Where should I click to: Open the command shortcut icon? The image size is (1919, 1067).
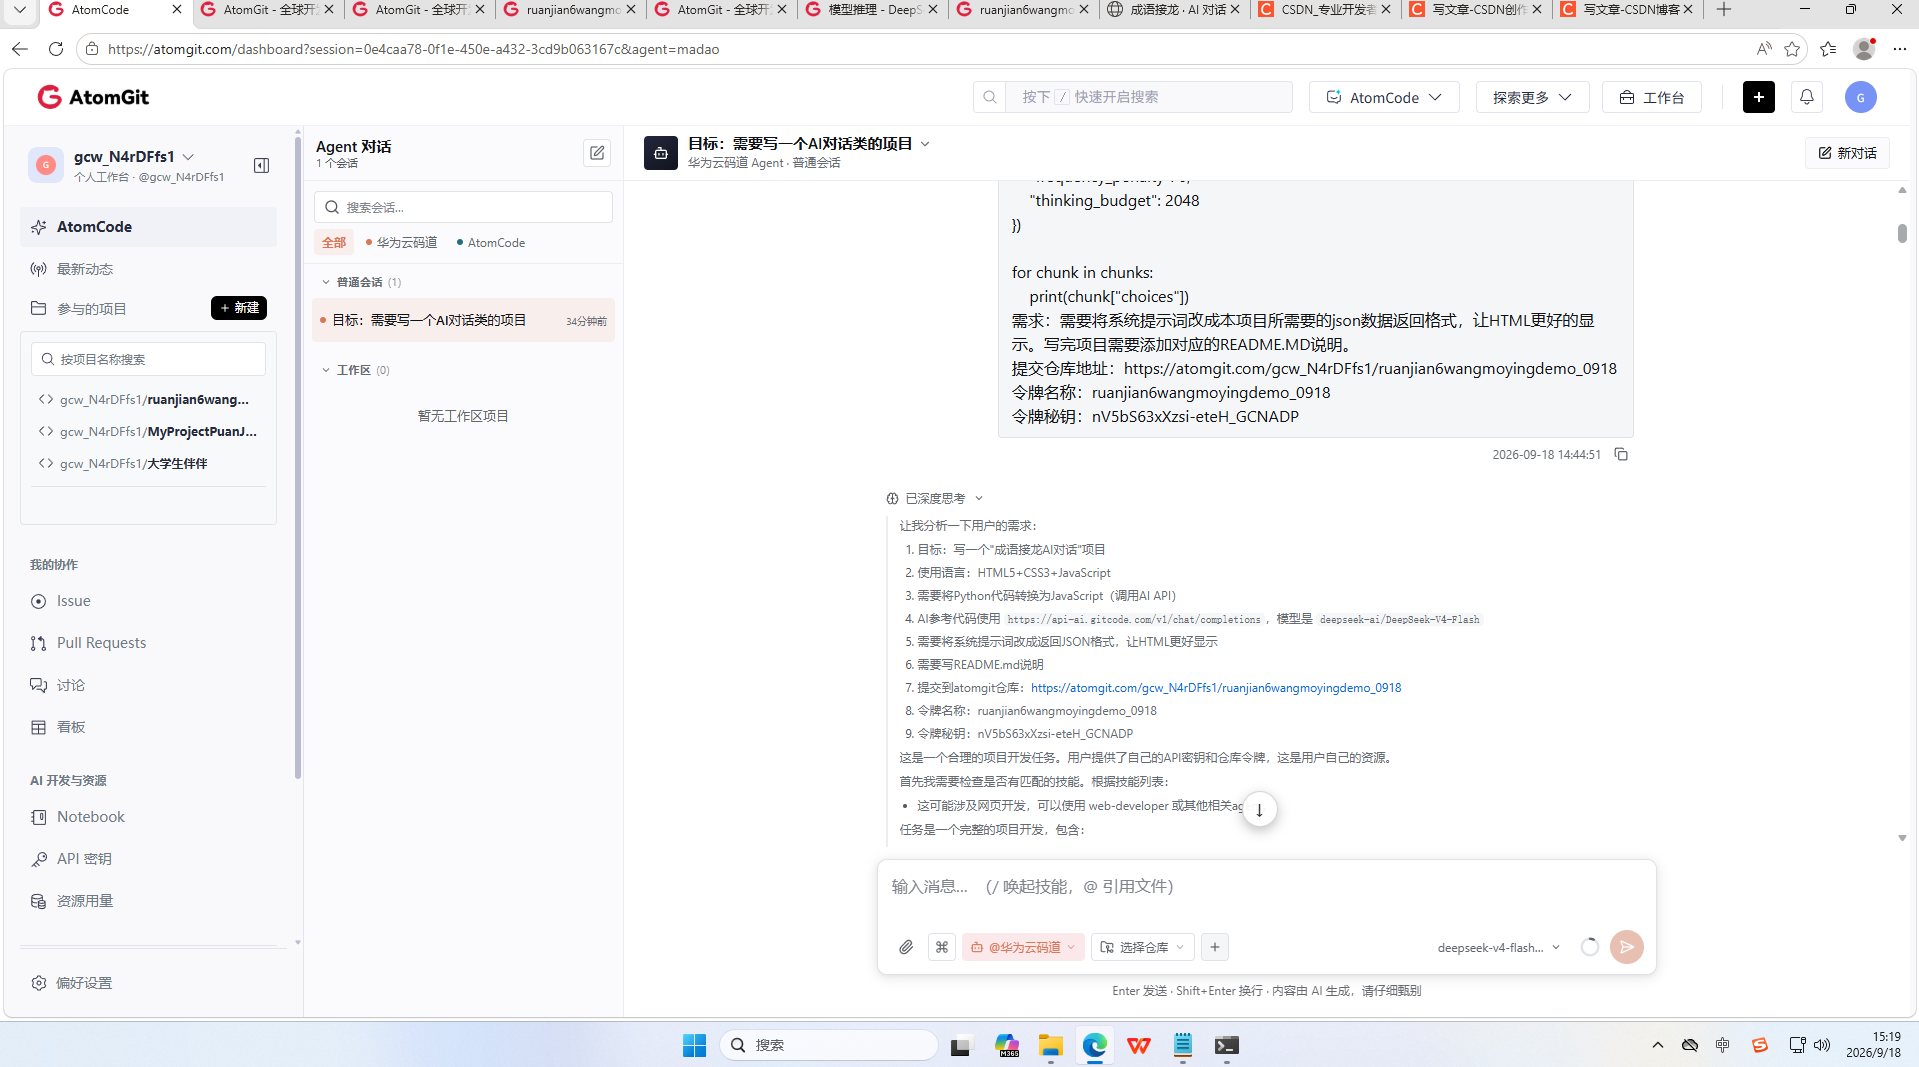[941, 947]
